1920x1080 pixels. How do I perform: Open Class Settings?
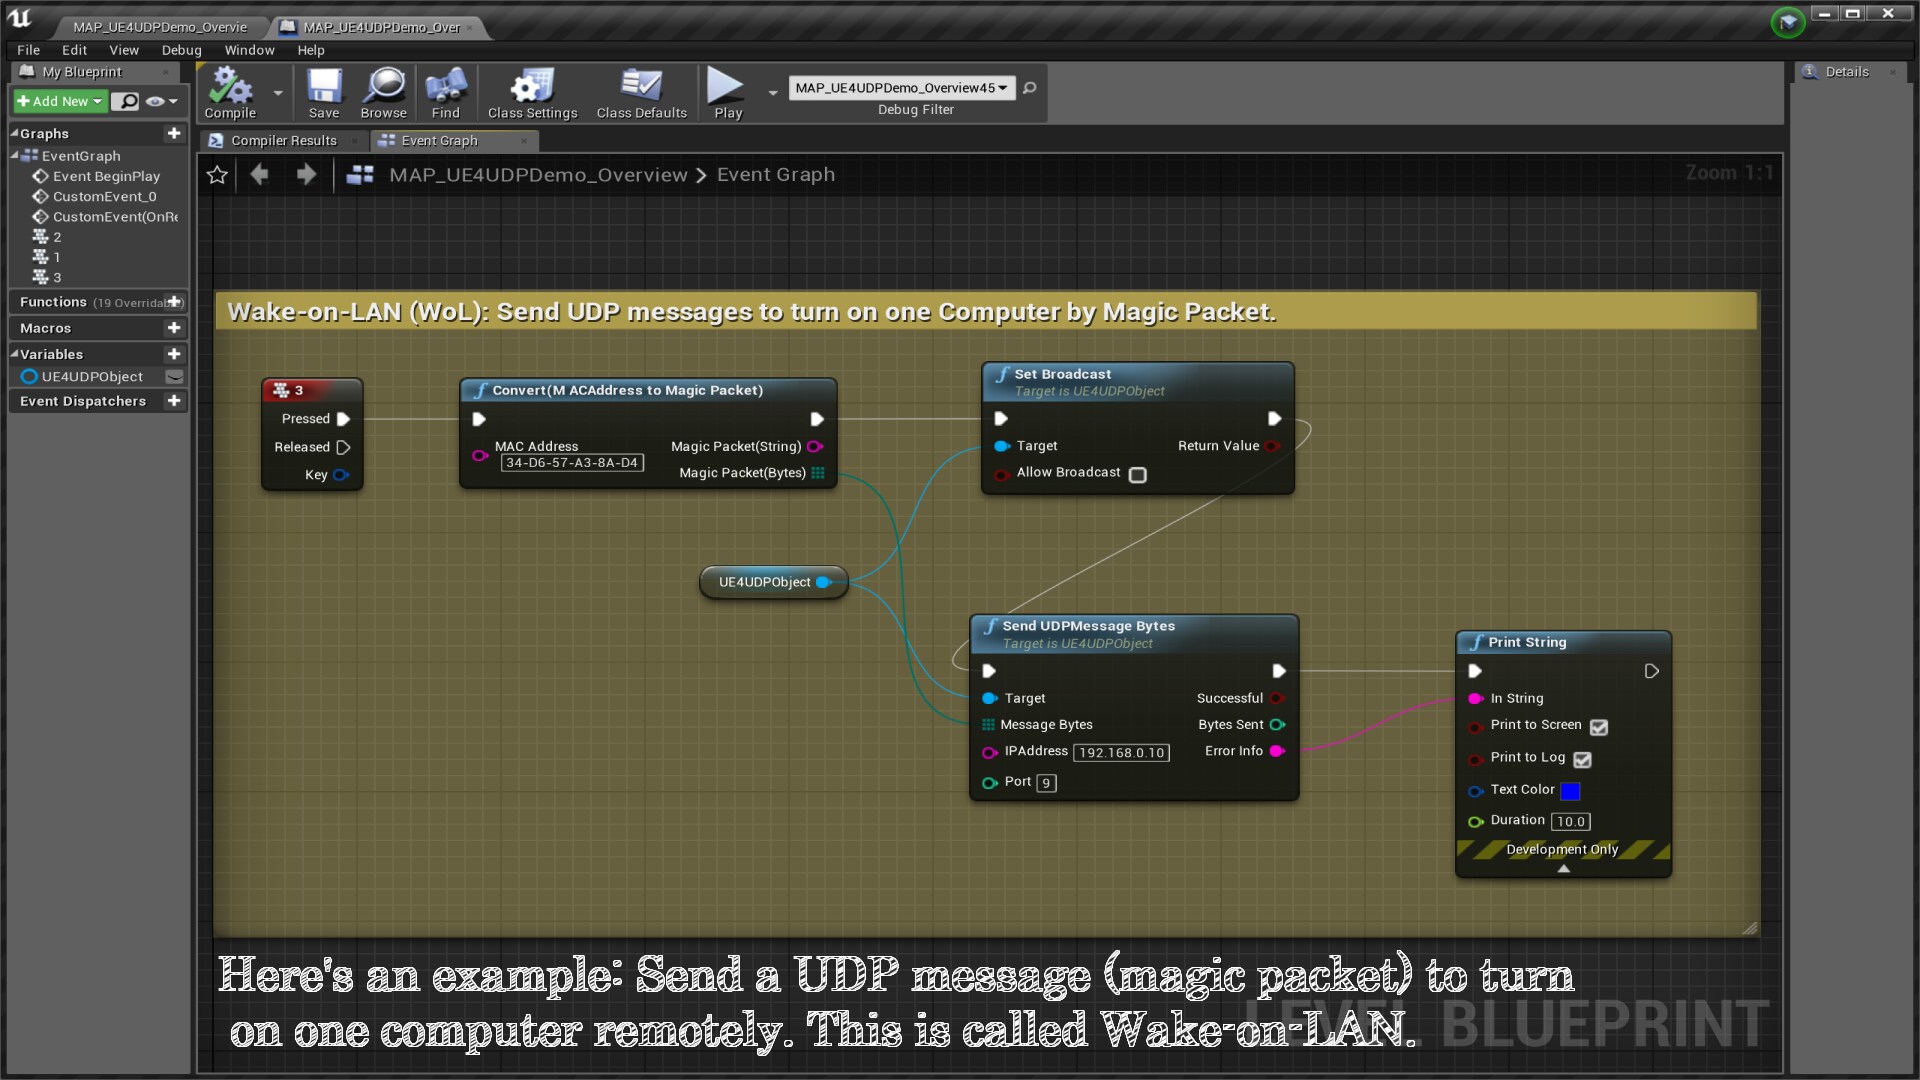tap(531, 92)
